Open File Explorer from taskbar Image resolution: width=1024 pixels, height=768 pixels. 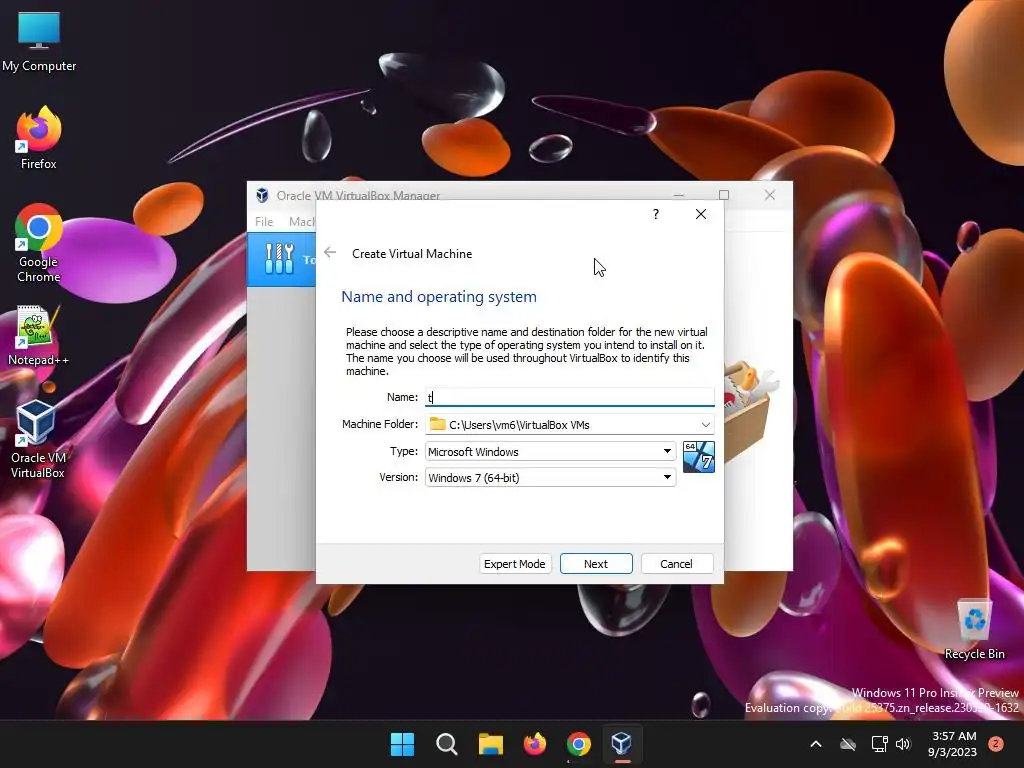tap(490, 744)
